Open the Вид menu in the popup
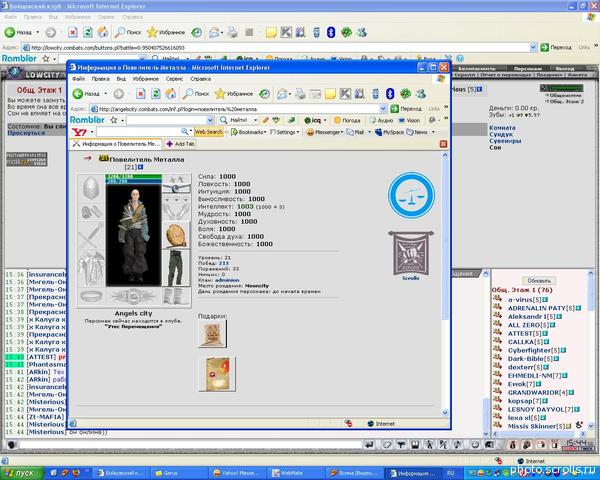 [x=121, y=79]
